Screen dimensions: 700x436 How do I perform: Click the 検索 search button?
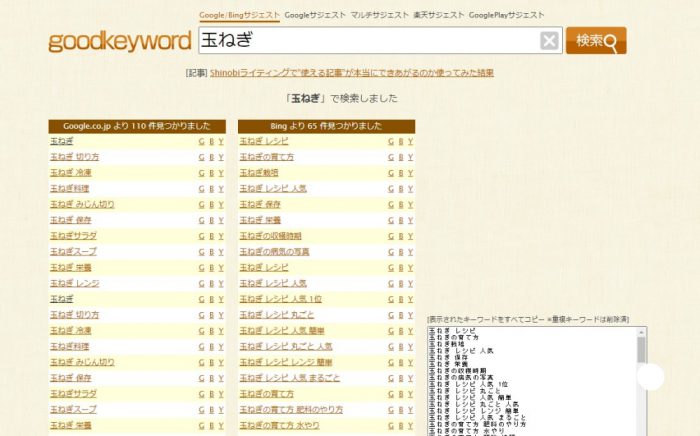pos(596,41)
